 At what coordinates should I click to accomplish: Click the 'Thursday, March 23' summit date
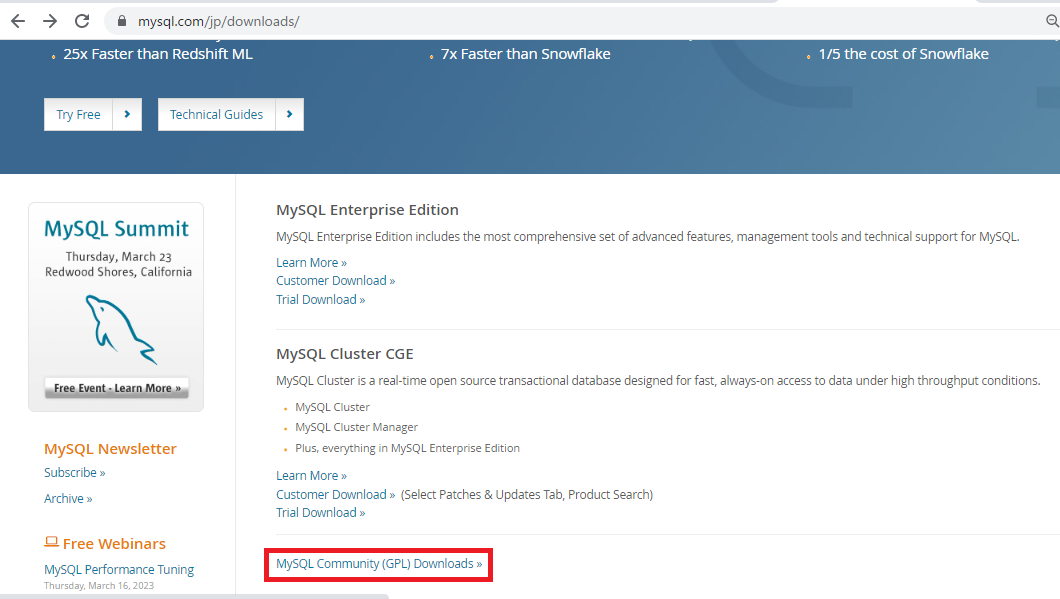[x=118, y=257]
